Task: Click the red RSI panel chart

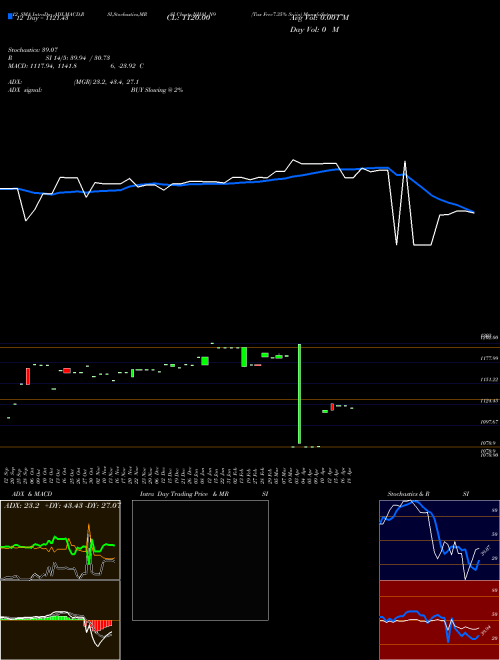Action: click(x=439, y=620)
